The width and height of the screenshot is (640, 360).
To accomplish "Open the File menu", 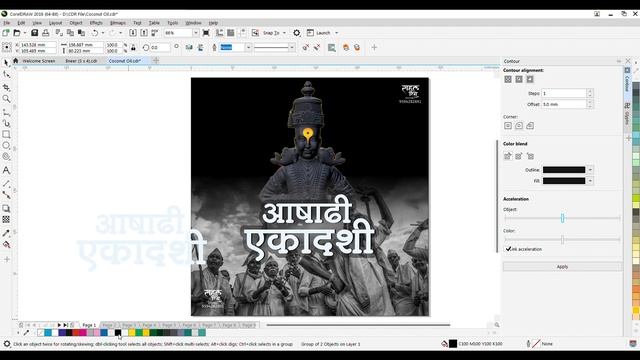I will tap(7, 23).
